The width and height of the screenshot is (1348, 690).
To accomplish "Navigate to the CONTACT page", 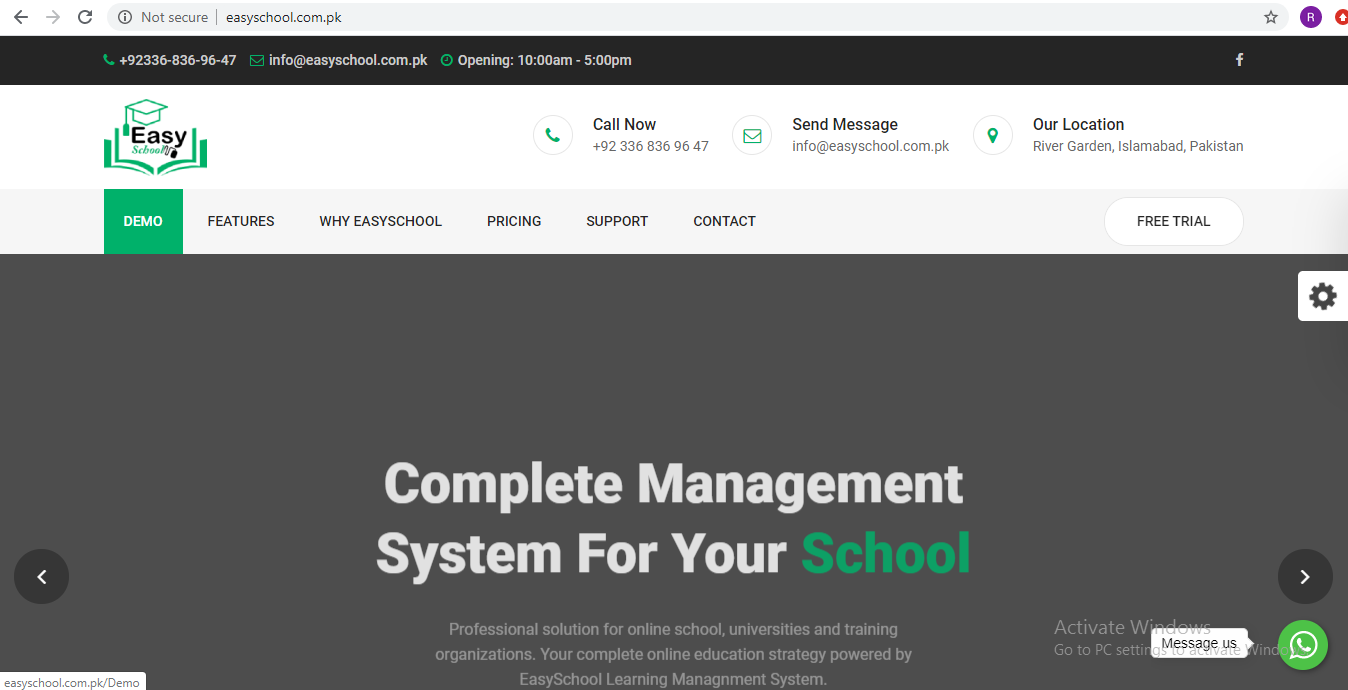I will pos(724,221).
